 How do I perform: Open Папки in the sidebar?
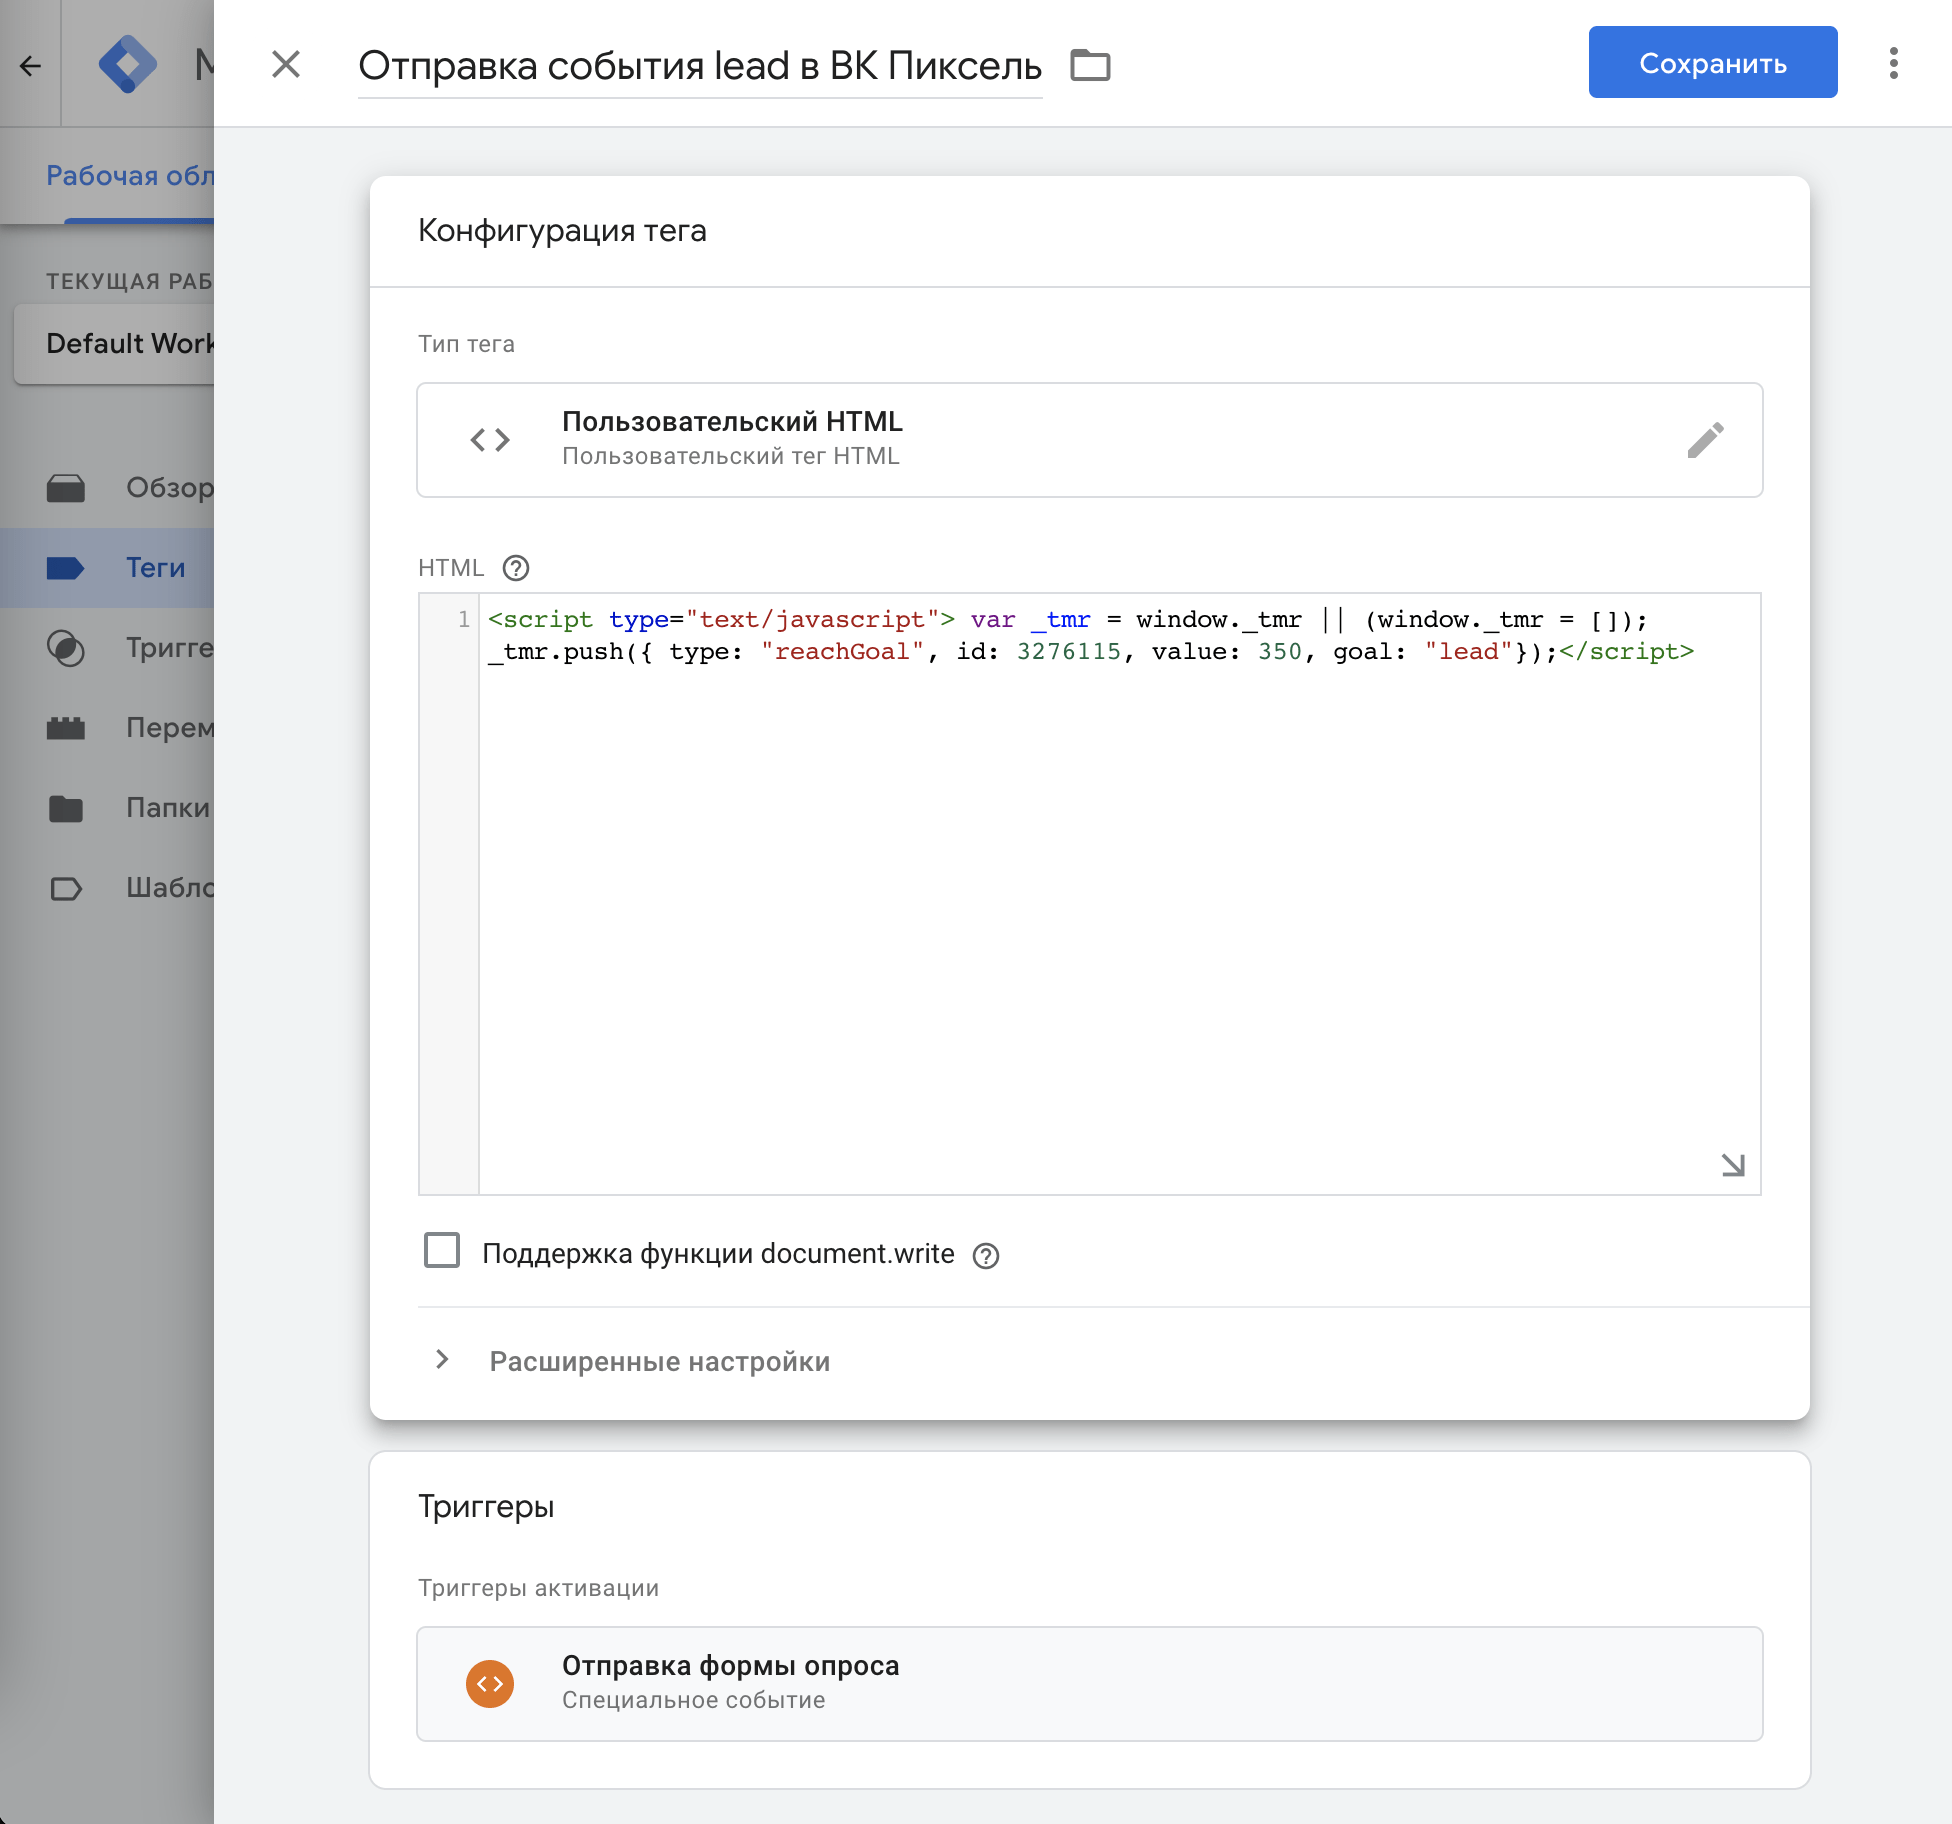[107, 808]
